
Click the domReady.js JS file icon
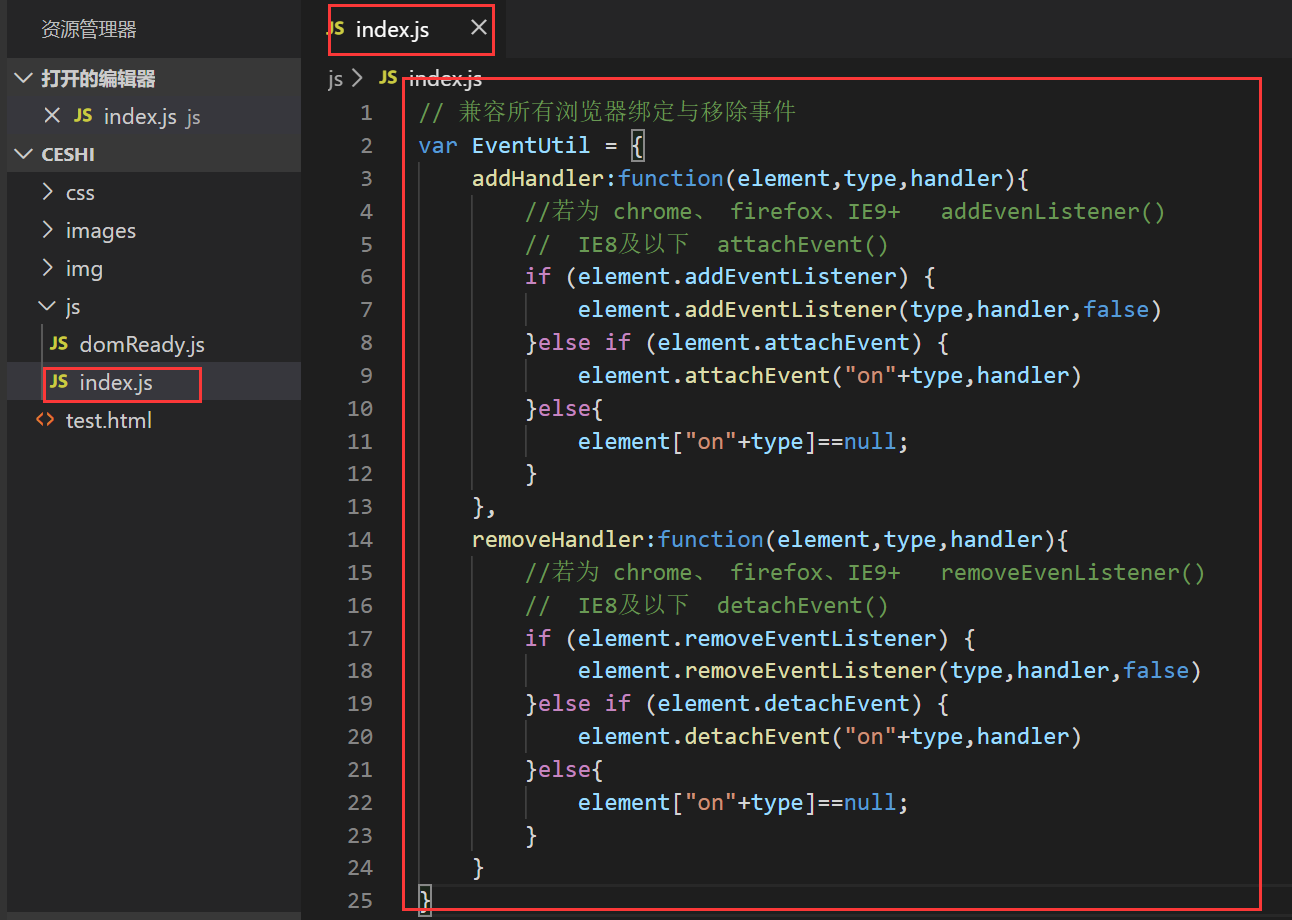(x=59, y=344)
